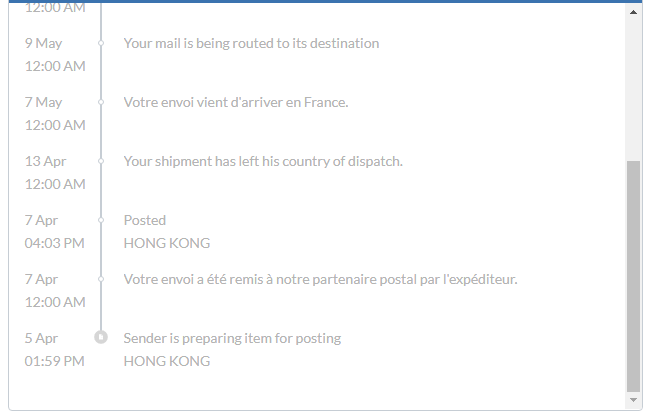The height and width of the screenshot is (417, 652).
Task: Click the timeline dot next to the Posted event
Action: pyautogui.click(x=101, y=221)
